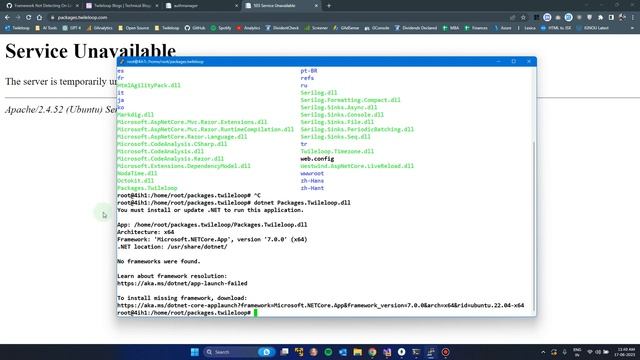Image resolution: width=640 pixels, height=360 pixels.
Task: Open the red screen recorder taskbar icon
Action: coord(445,352)
